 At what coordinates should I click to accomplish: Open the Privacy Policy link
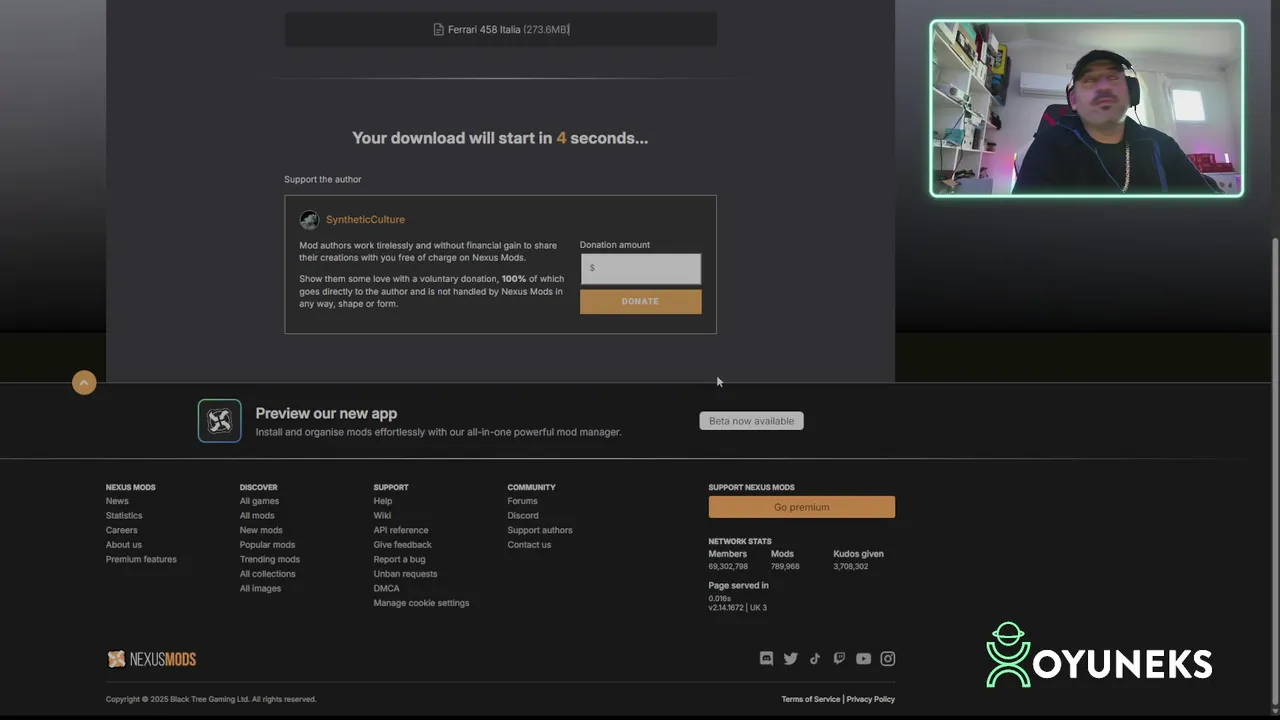(x=871, y=699)
